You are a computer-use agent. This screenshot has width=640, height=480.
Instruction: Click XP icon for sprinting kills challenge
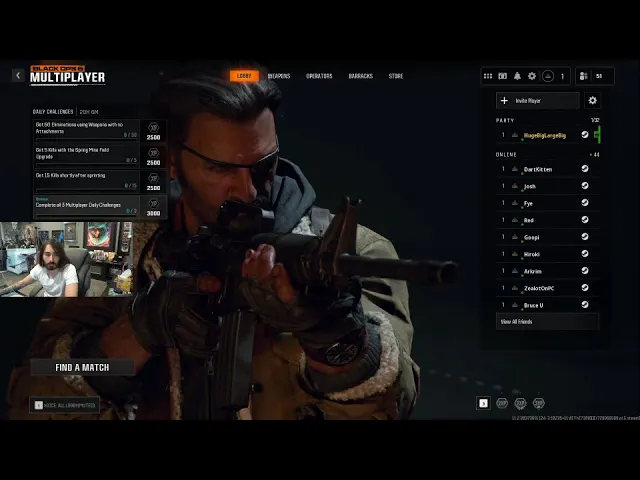[x=153, y=178]
